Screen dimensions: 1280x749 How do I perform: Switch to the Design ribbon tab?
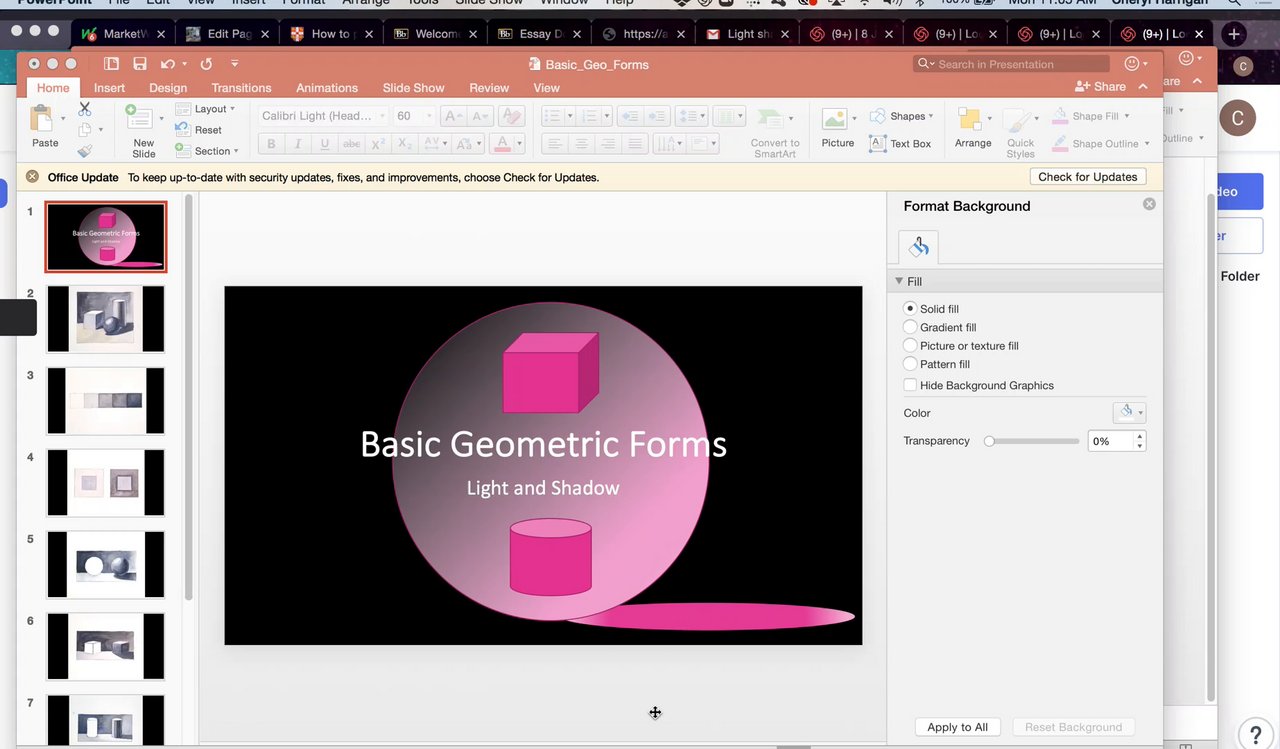click(x=168, y=88)
